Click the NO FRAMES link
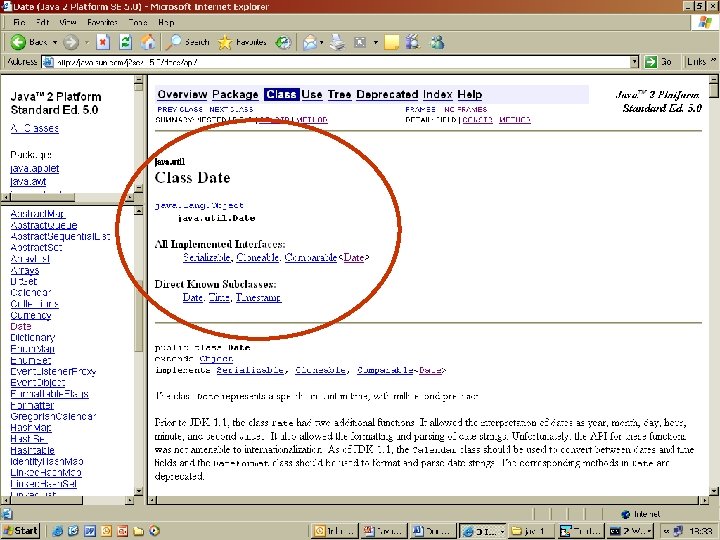 [465, 109]
